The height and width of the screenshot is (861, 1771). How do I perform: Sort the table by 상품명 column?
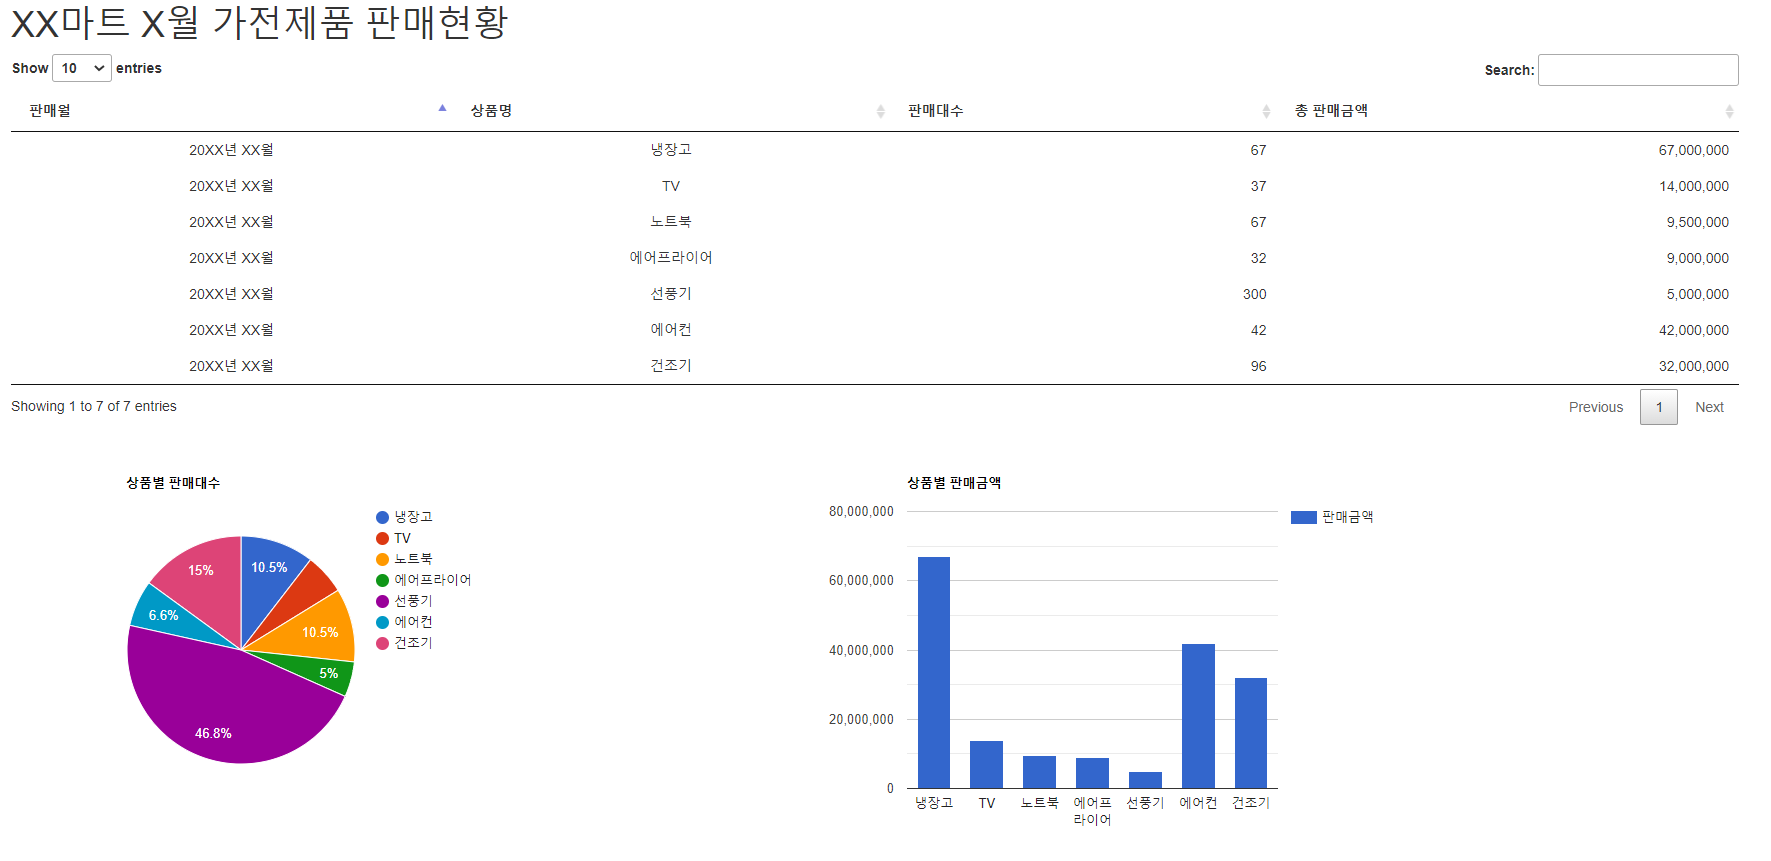point(671,111)
